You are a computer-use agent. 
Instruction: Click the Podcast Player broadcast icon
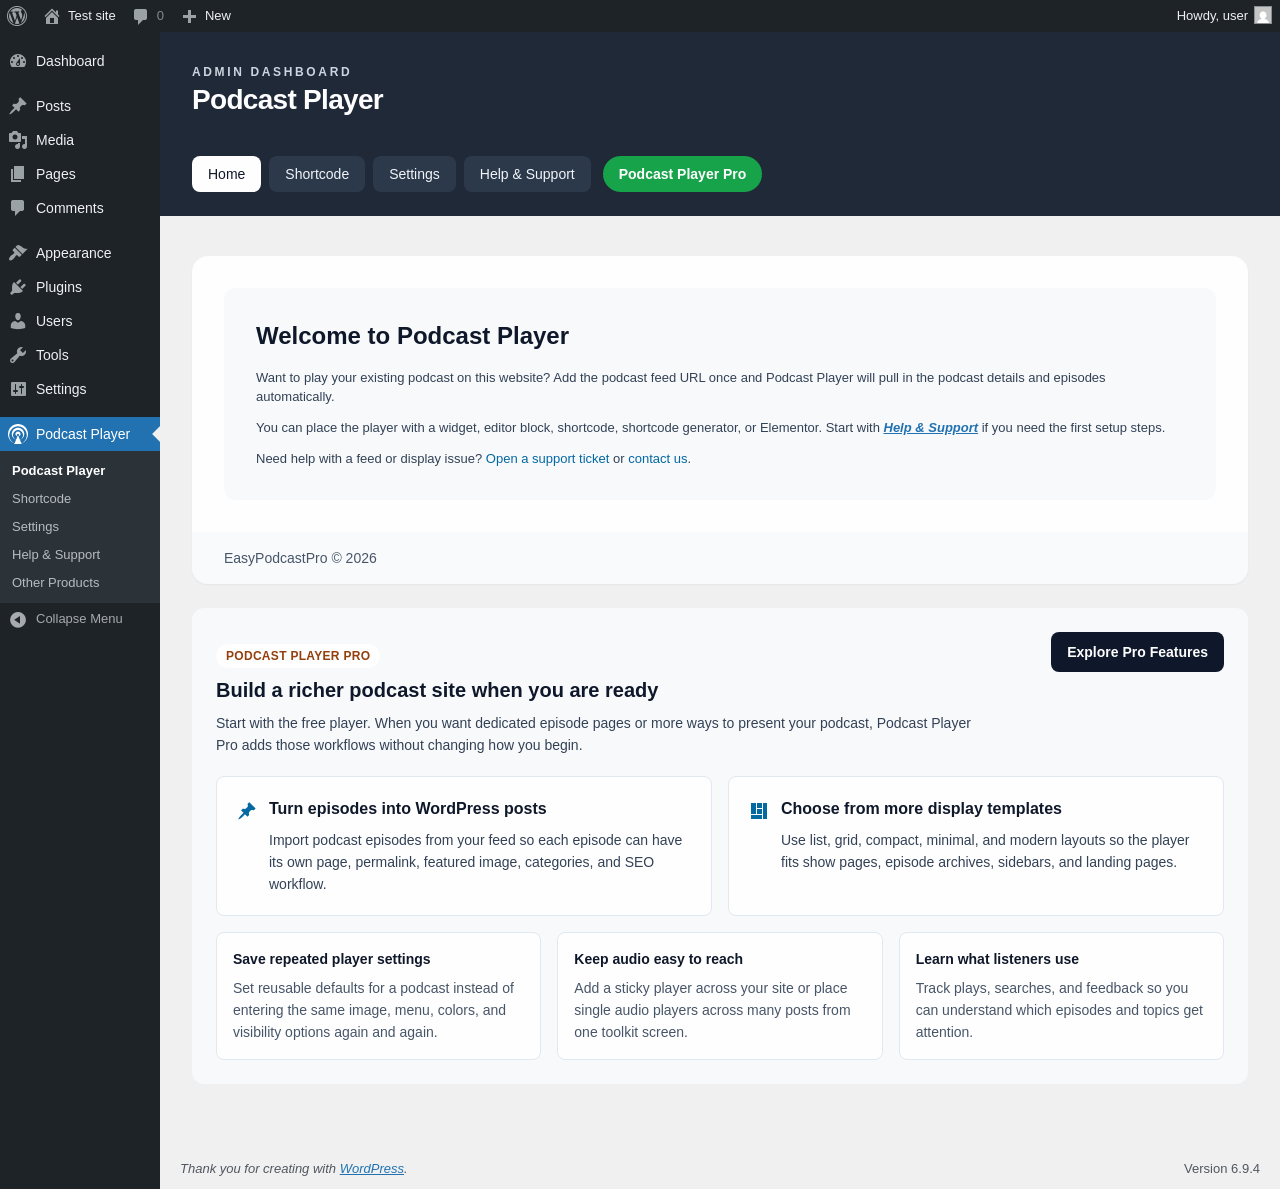point(18,434)
